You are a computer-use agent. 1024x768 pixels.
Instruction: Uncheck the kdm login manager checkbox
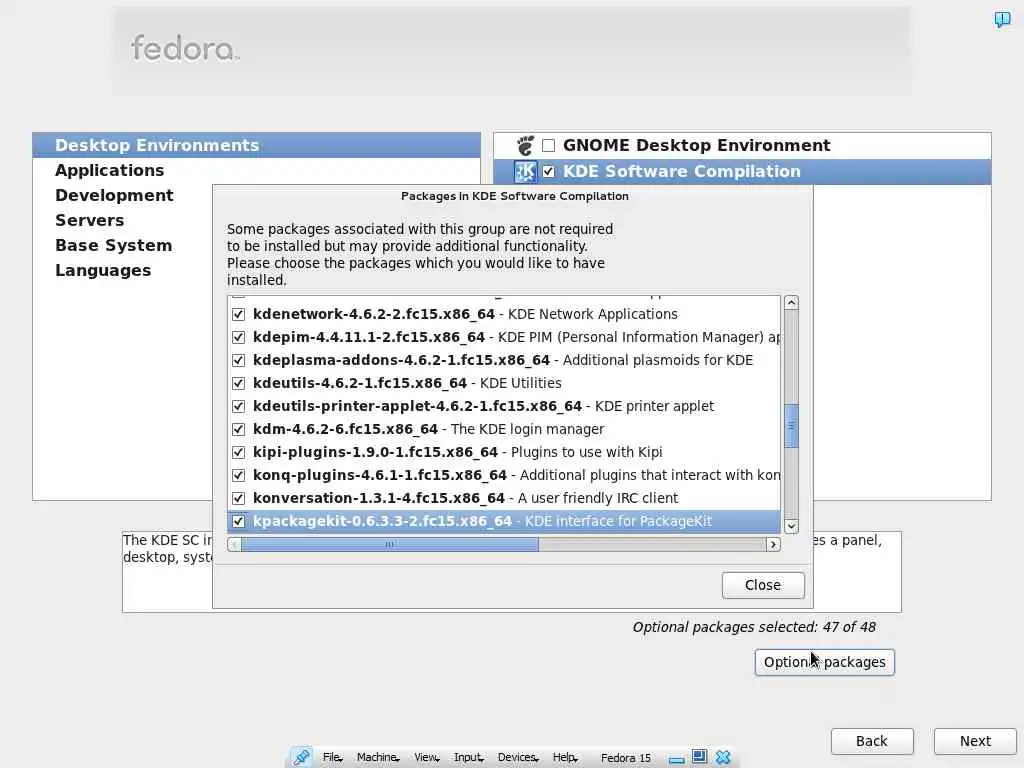coord(238,429)
